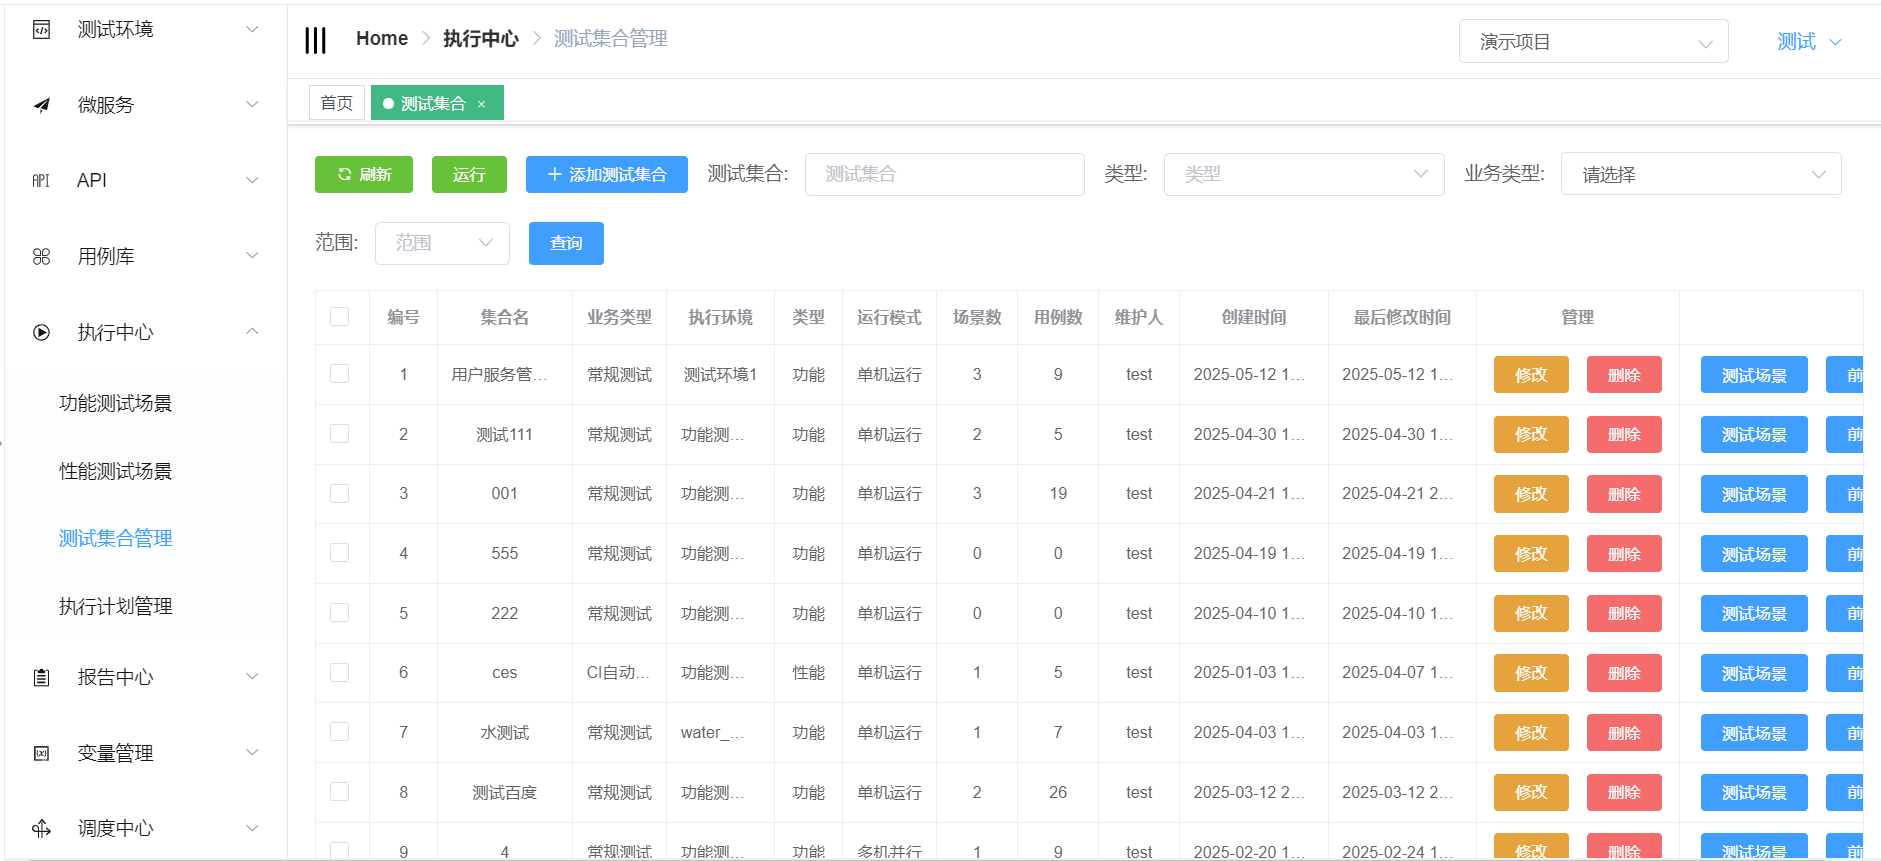
Task: Click the 微服务 paper plane icon
Action: (41, 105)
